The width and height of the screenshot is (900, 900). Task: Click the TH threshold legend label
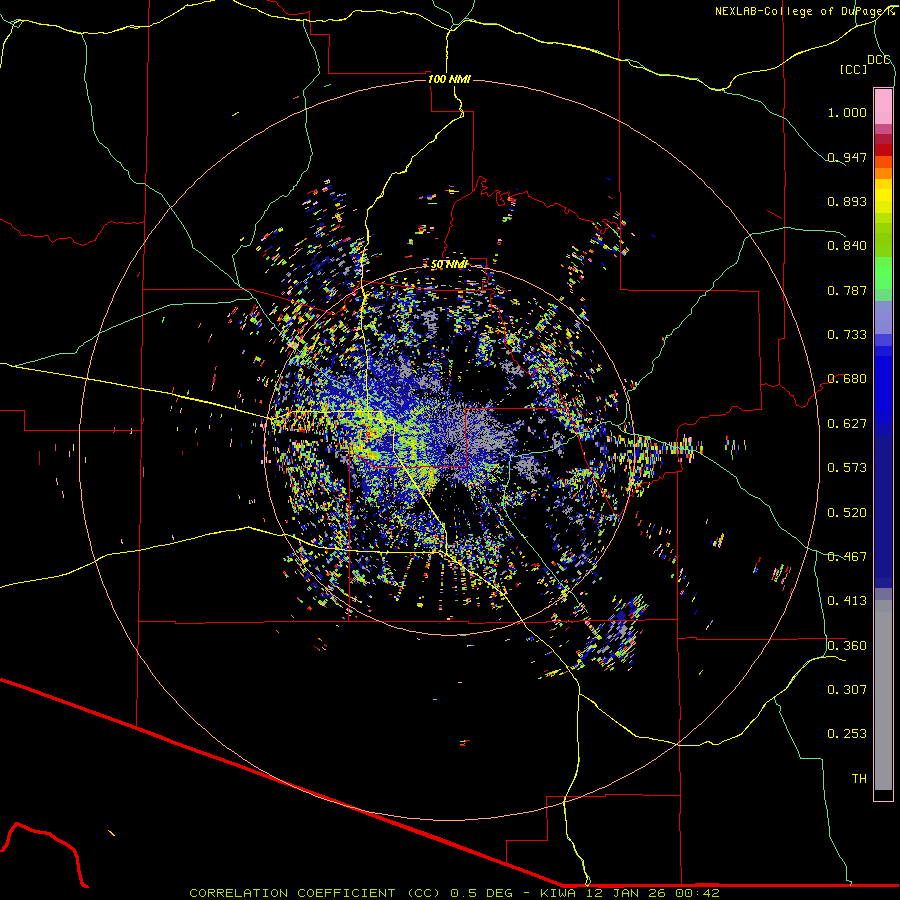859,779
